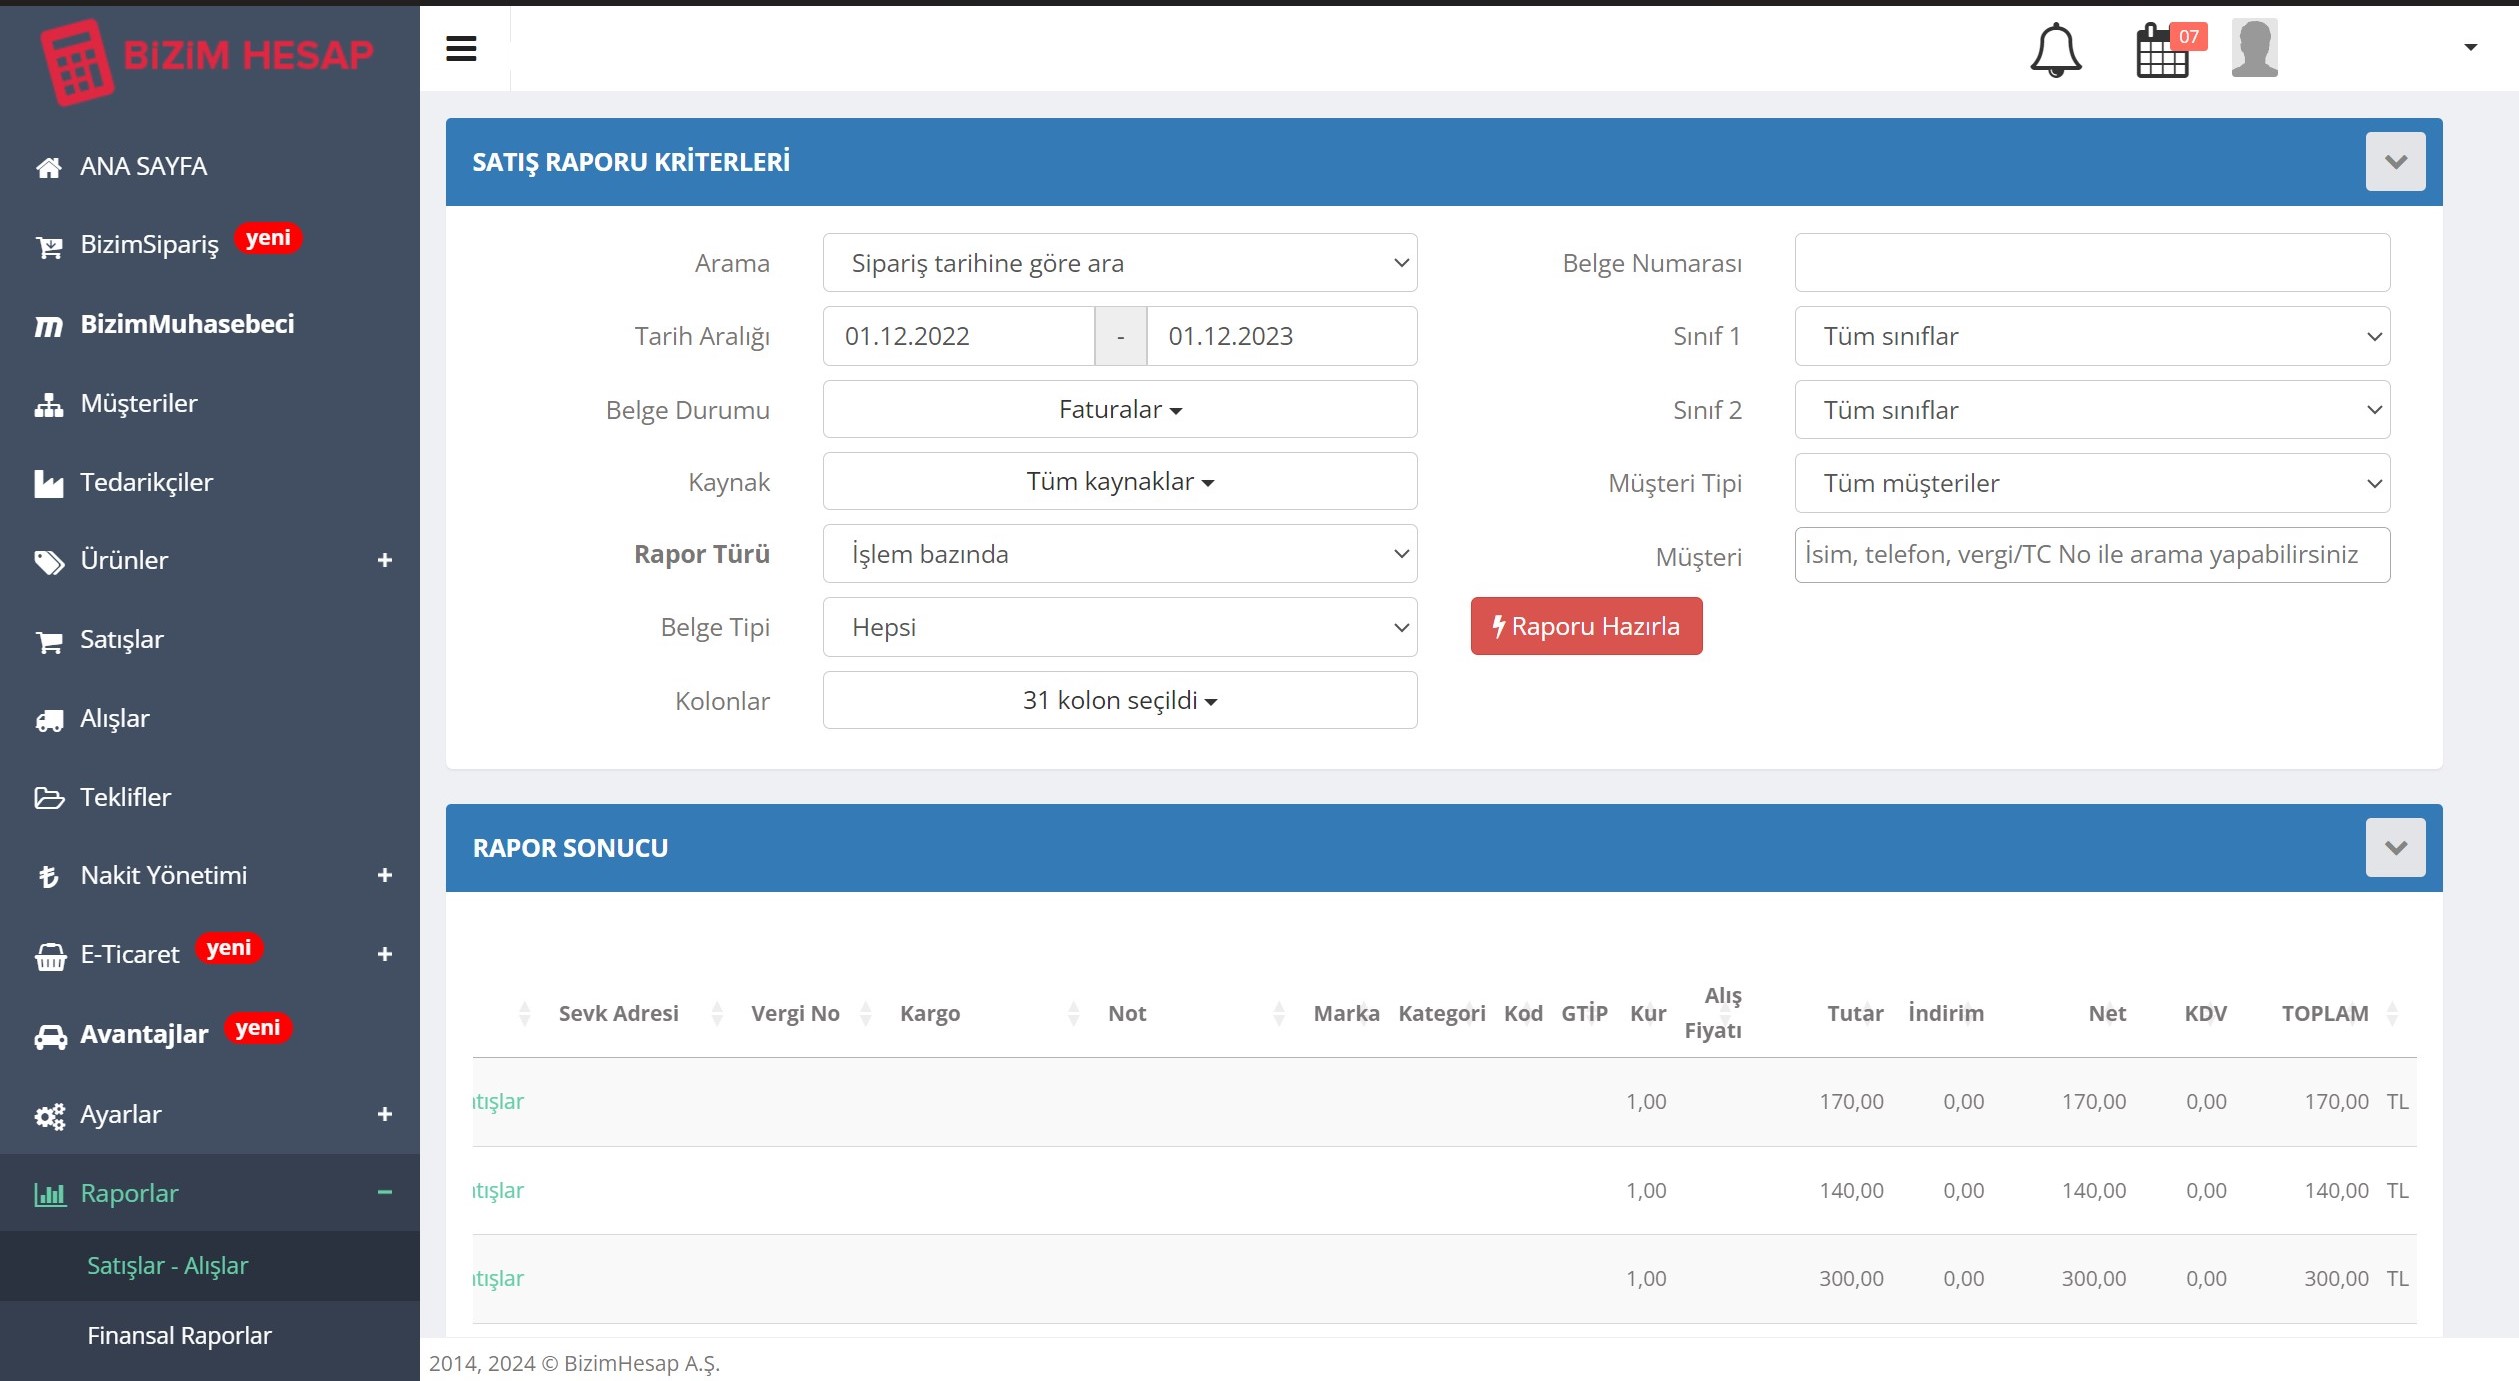Toggle the hamburger sidebar menu icon
Screen dimensions: 2519x1381
[461, 48]
